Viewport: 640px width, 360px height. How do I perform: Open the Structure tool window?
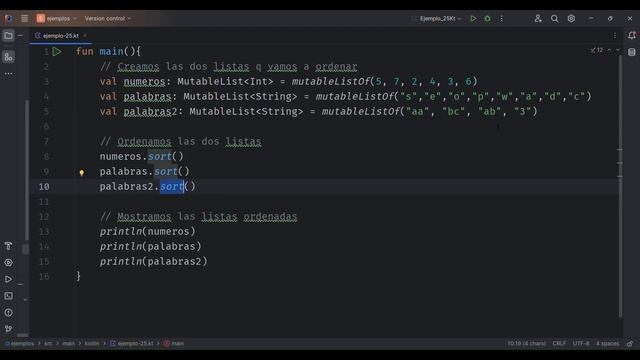pos(8,57)
